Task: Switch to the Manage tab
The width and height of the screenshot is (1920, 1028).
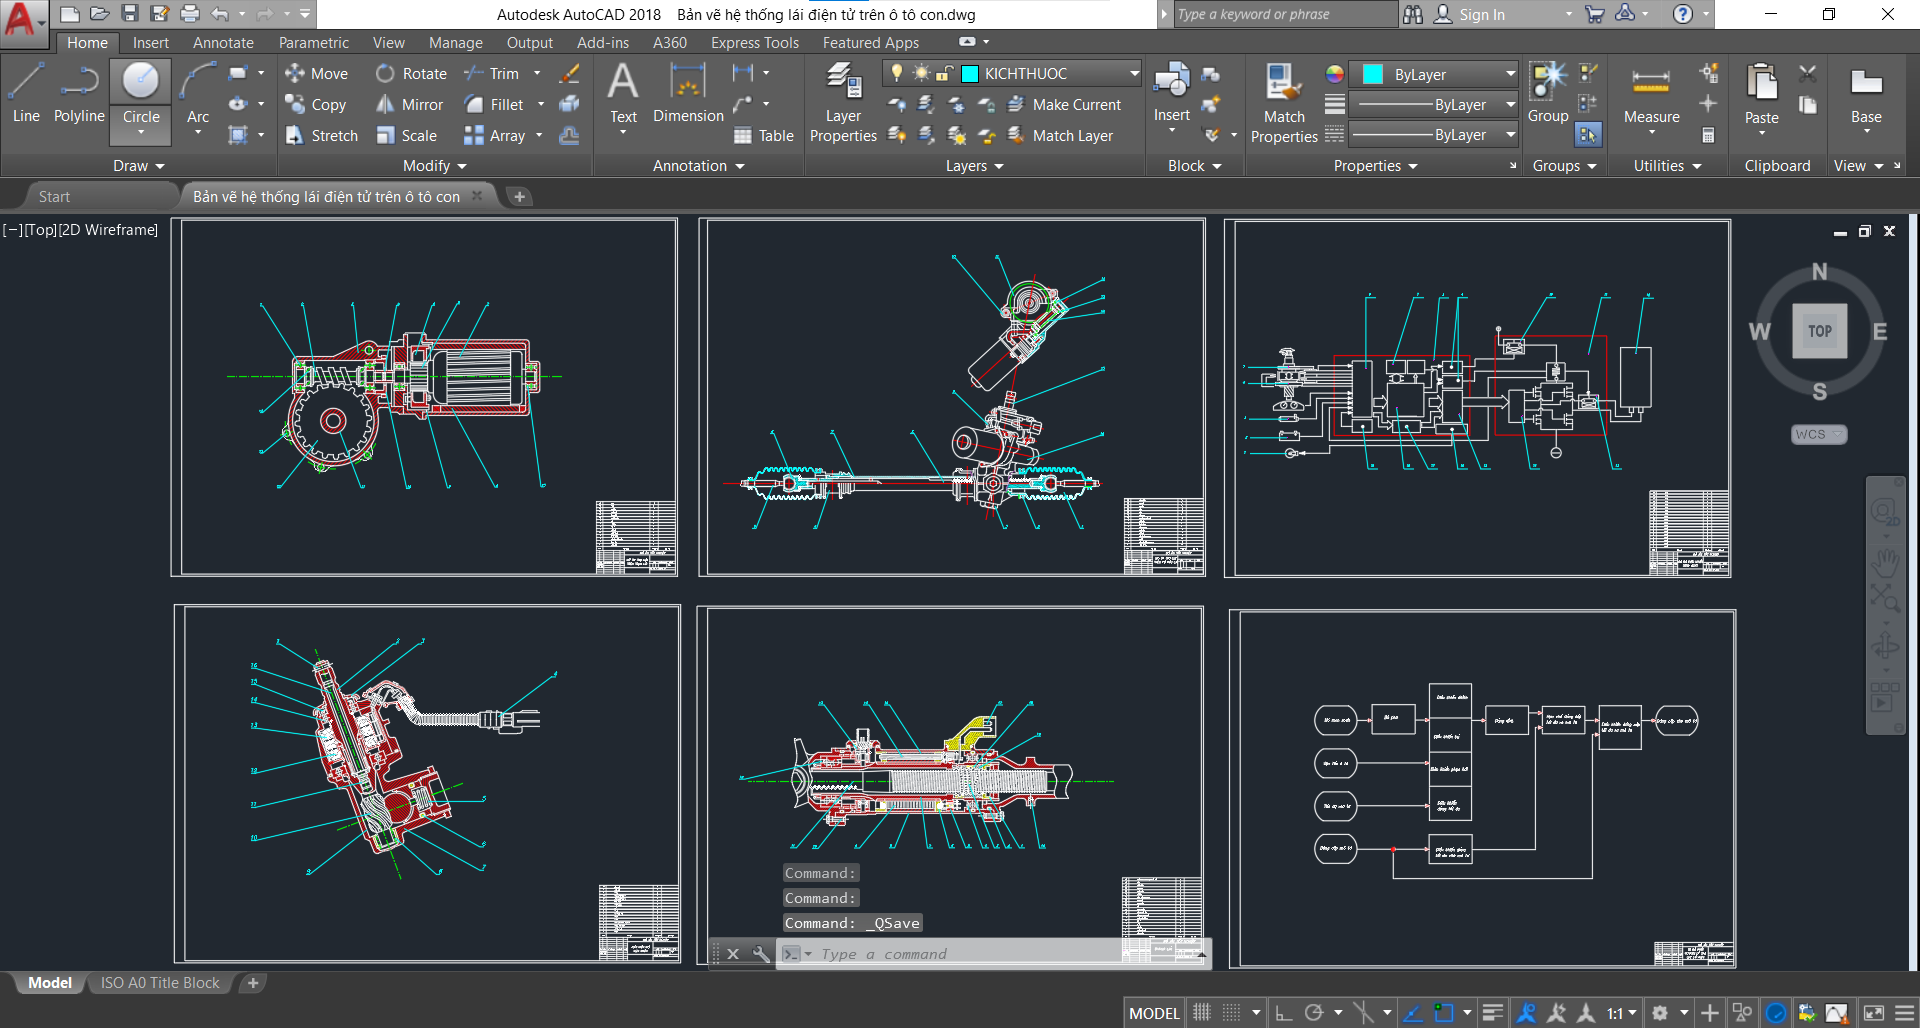Action: (455, 42)
